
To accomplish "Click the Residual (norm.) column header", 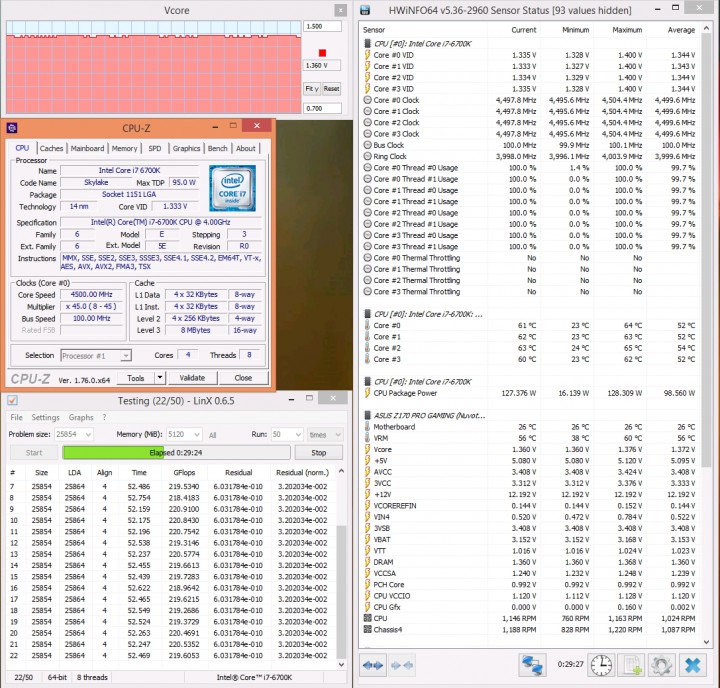I will pyautogui.click(x=302, y=472).
